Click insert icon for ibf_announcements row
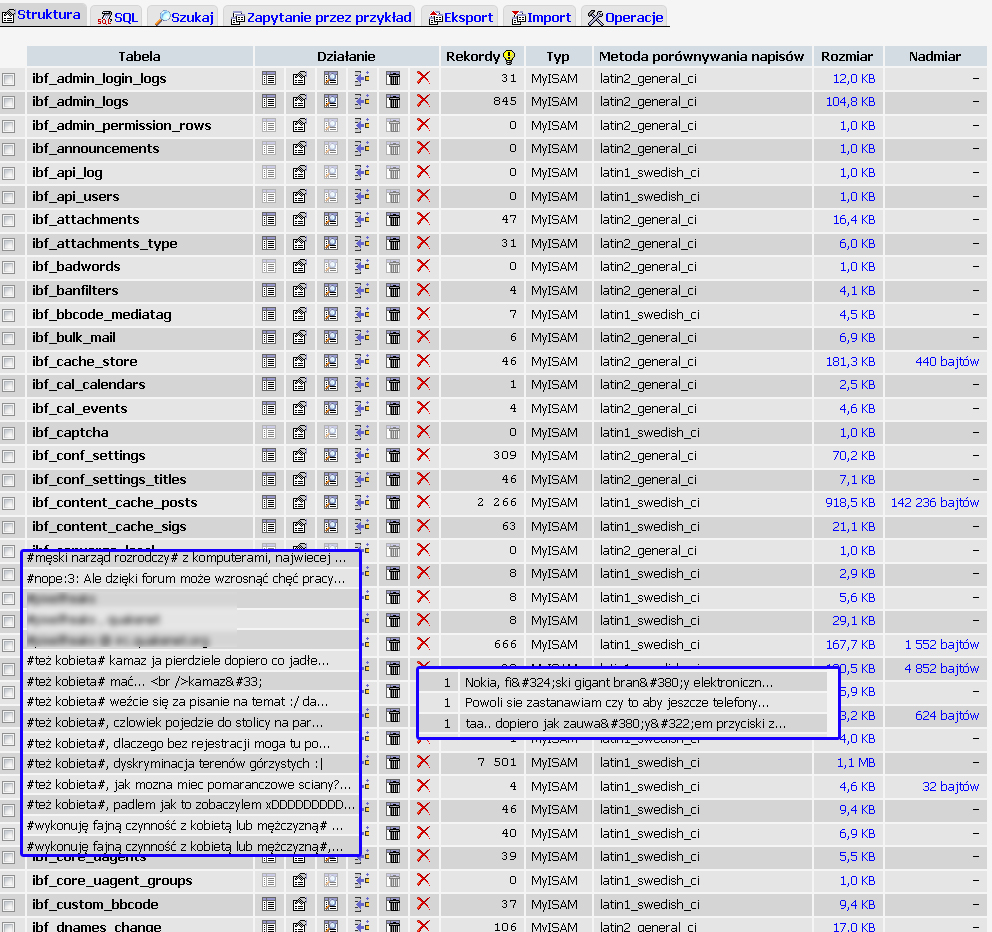 tap(362, 149)
